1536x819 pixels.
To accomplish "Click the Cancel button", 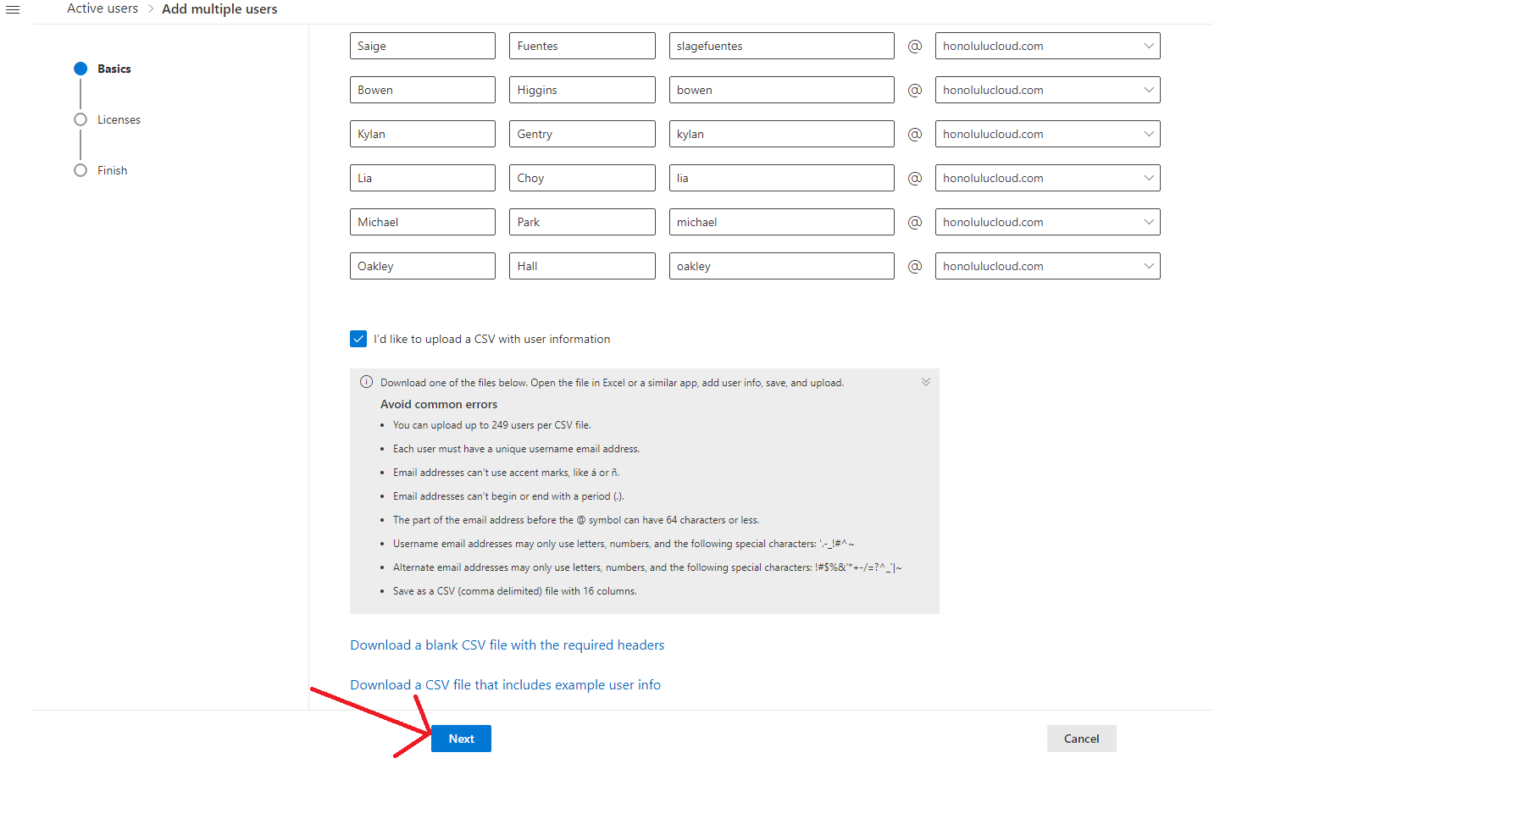I will point(1081,738).
